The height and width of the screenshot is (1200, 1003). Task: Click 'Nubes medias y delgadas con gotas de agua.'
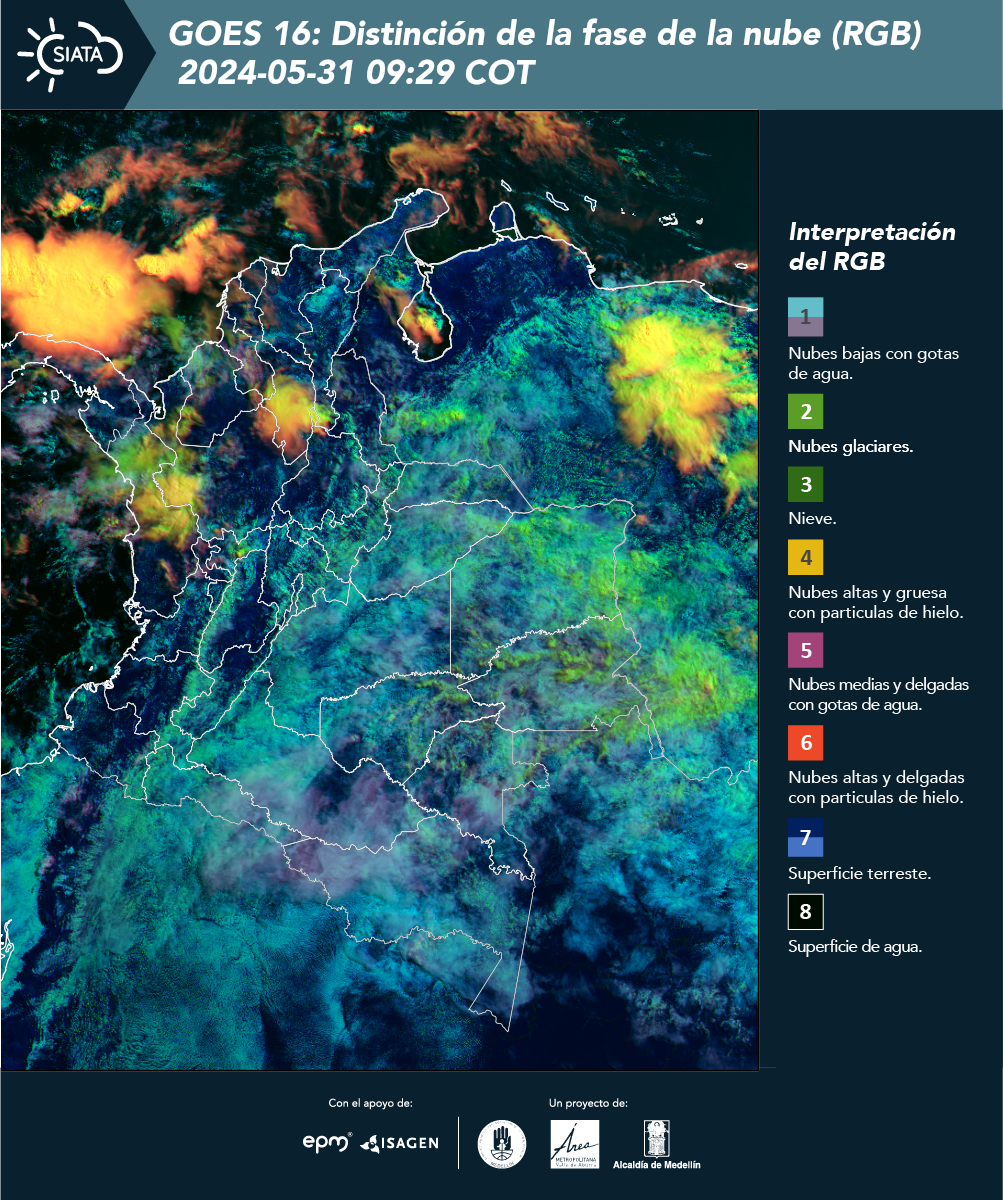(878, 695)
